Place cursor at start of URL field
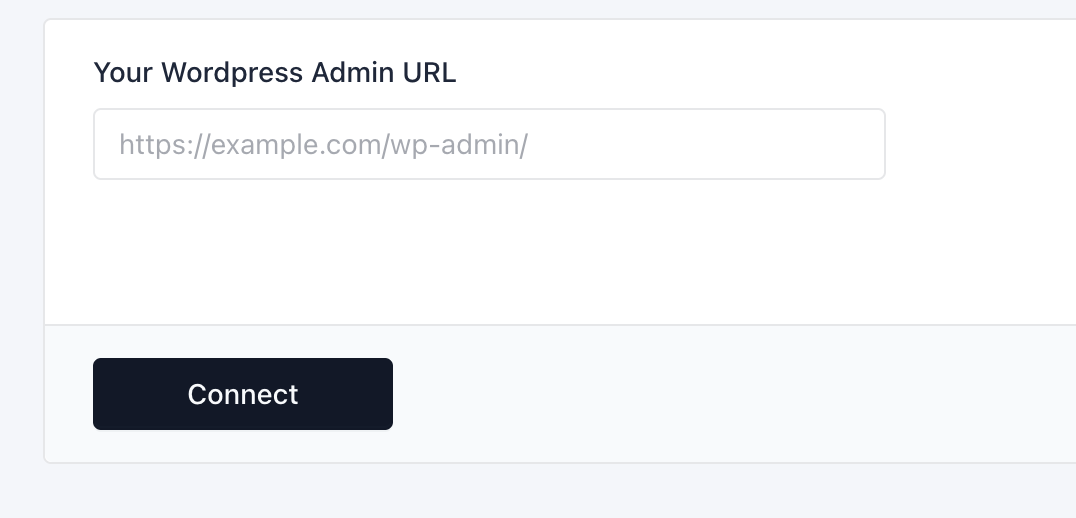 [112, 144]
